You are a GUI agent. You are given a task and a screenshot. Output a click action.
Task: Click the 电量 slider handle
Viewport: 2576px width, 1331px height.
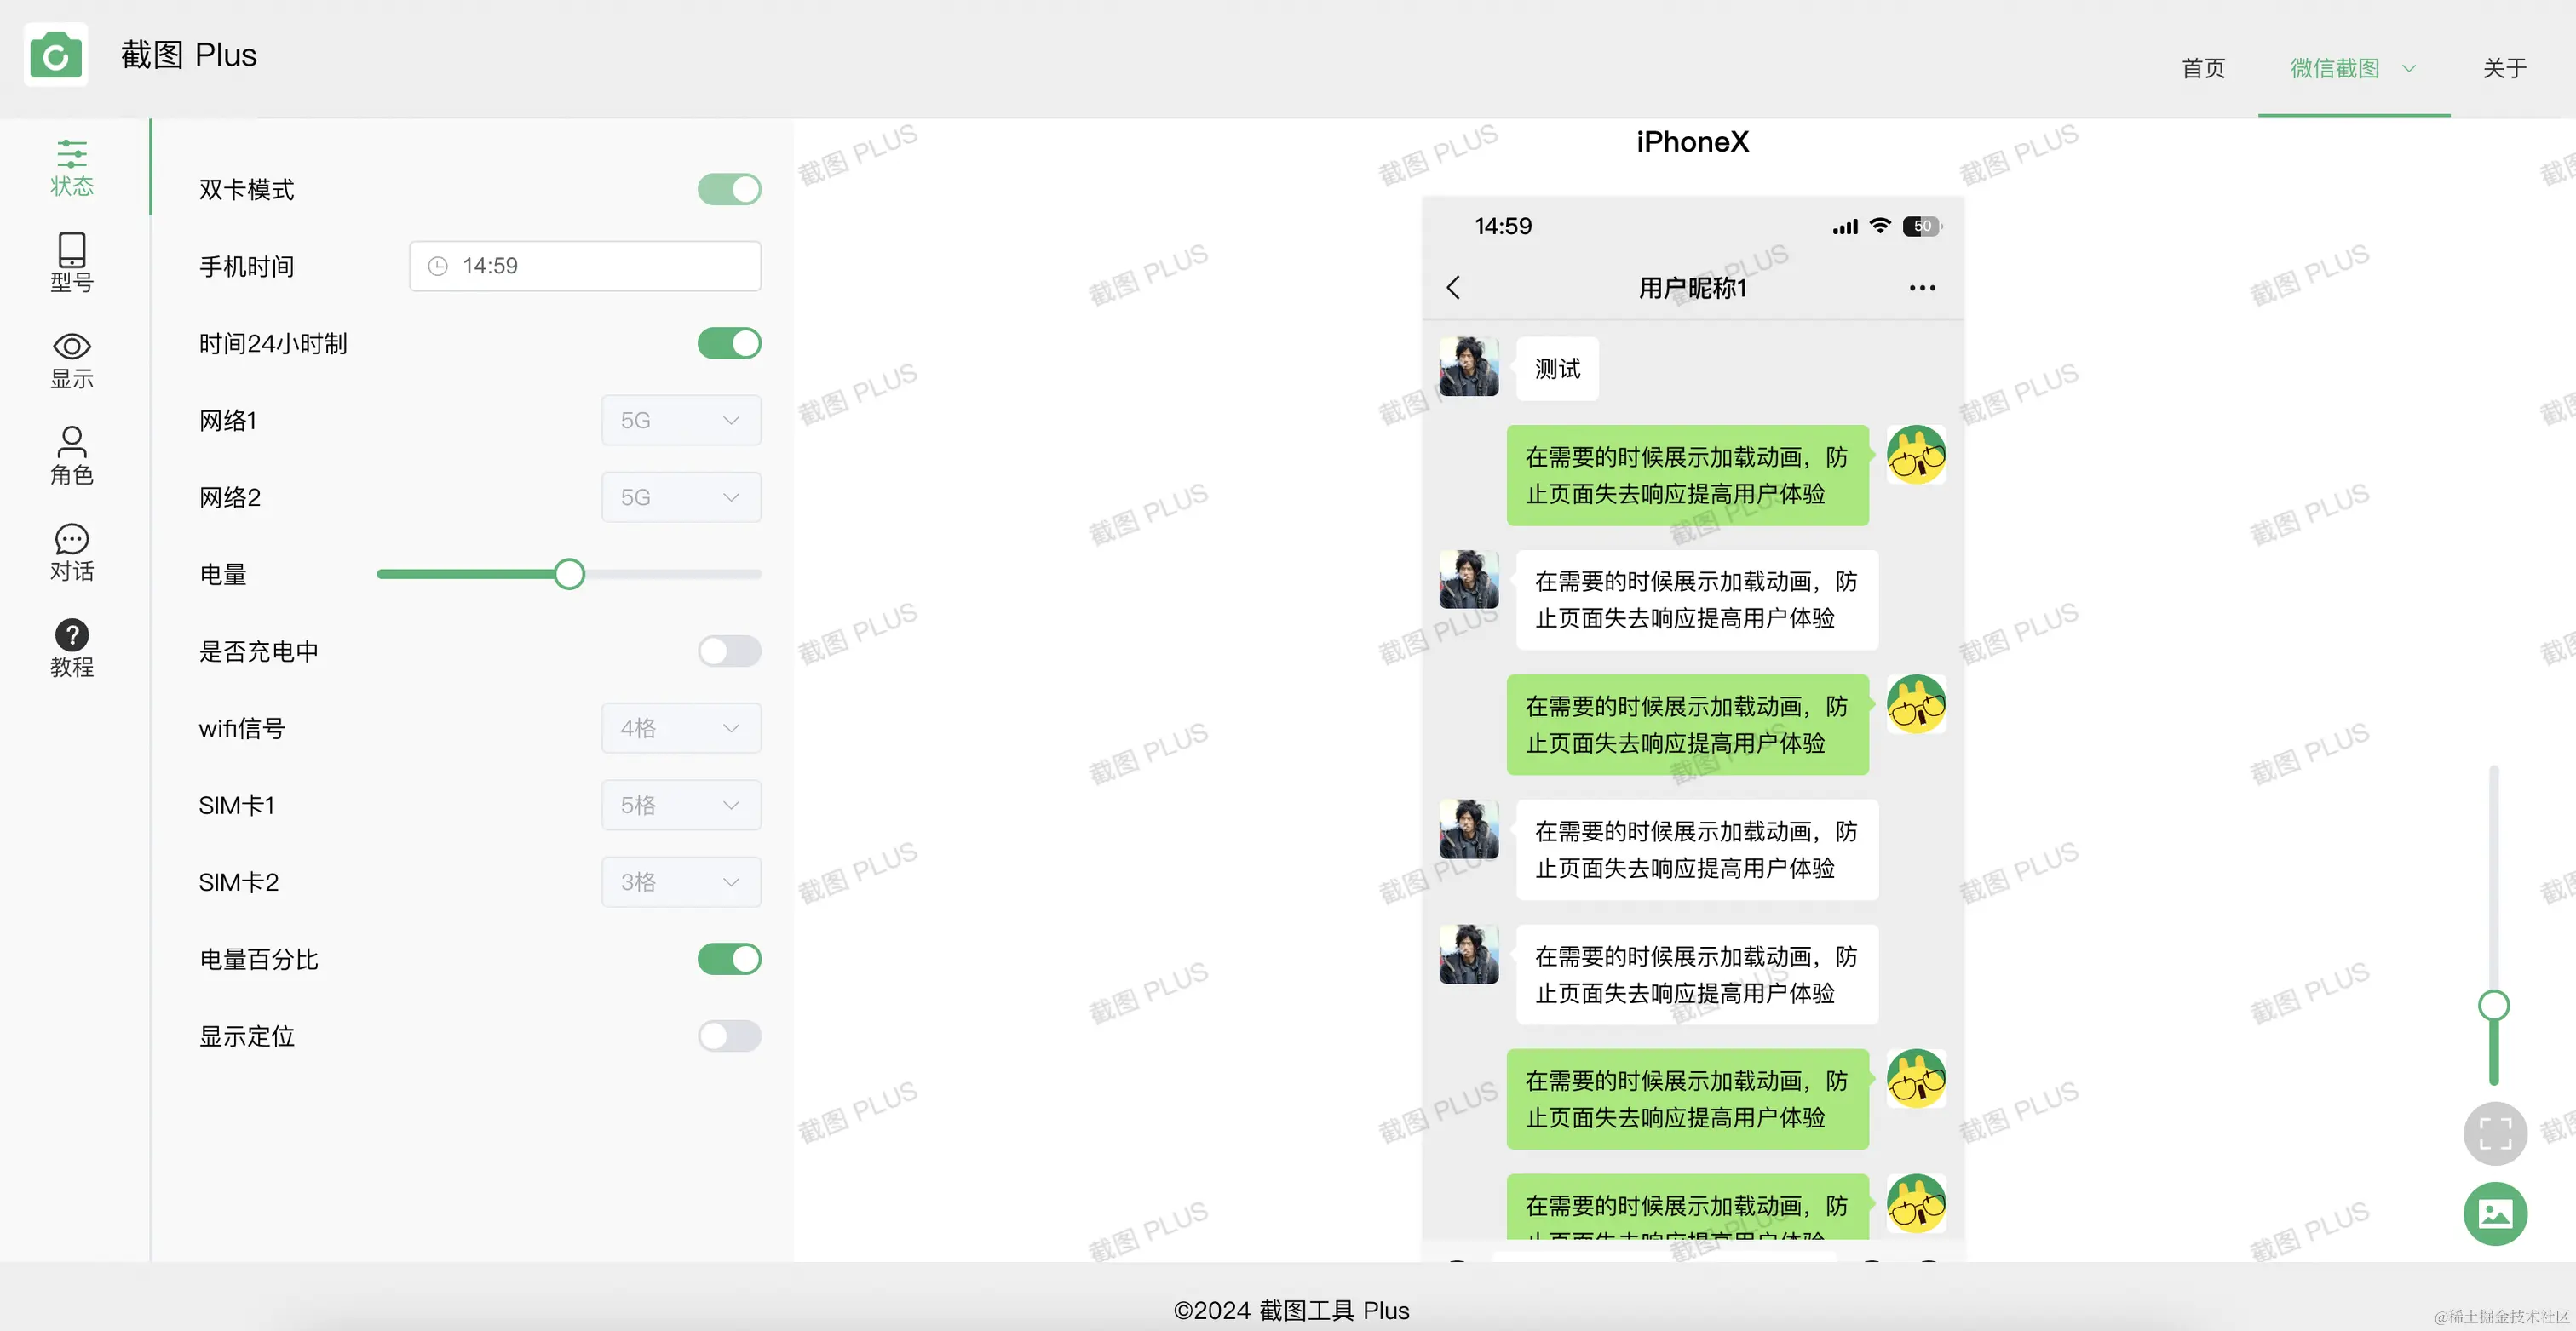(x=569, y=574)
